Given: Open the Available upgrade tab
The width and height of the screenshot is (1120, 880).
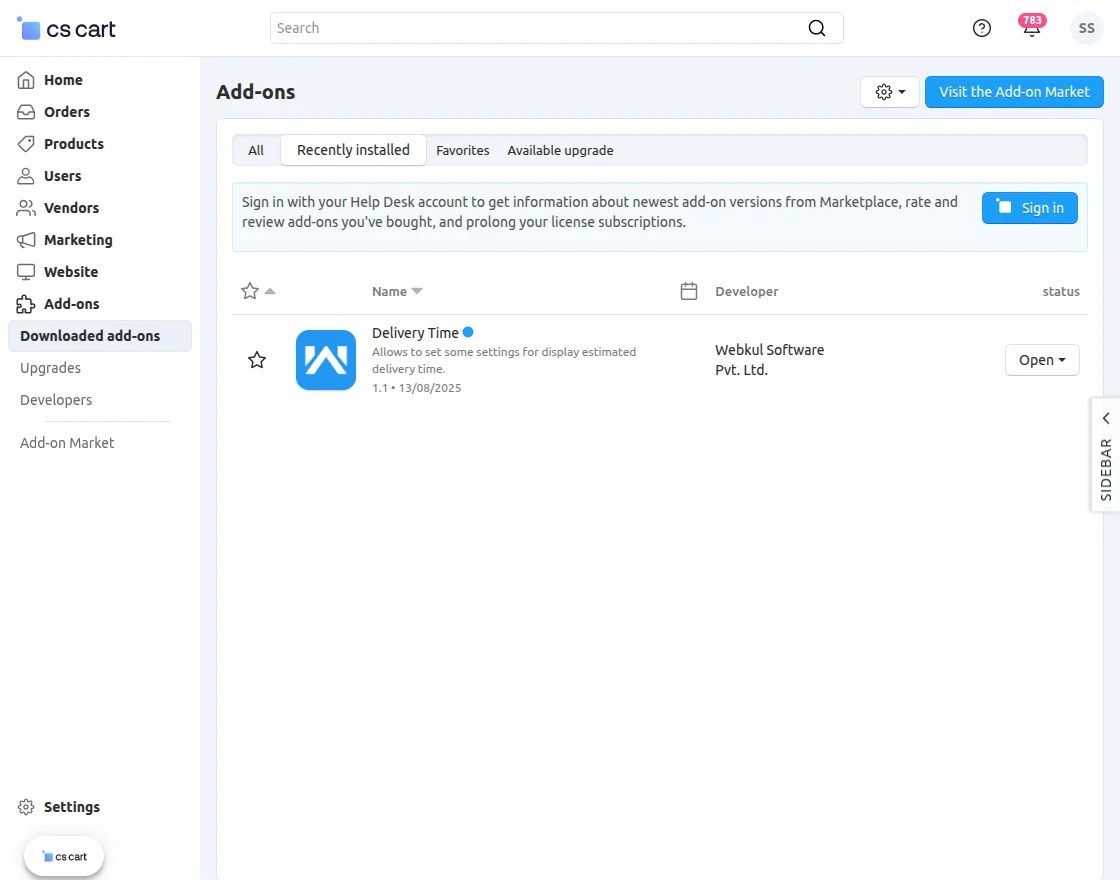Looking at the screenshot, I should tap(560, 151).
